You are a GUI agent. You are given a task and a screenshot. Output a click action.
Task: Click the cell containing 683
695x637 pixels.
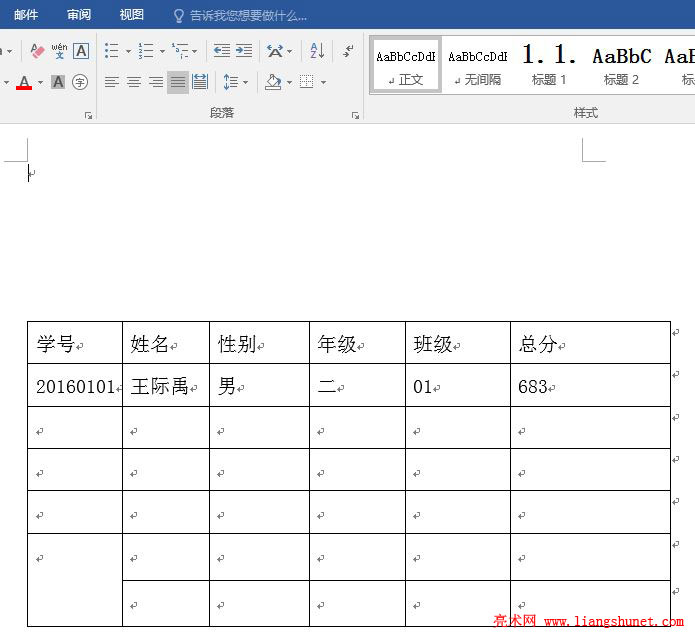pyautogui.click(x=590, y=385)
